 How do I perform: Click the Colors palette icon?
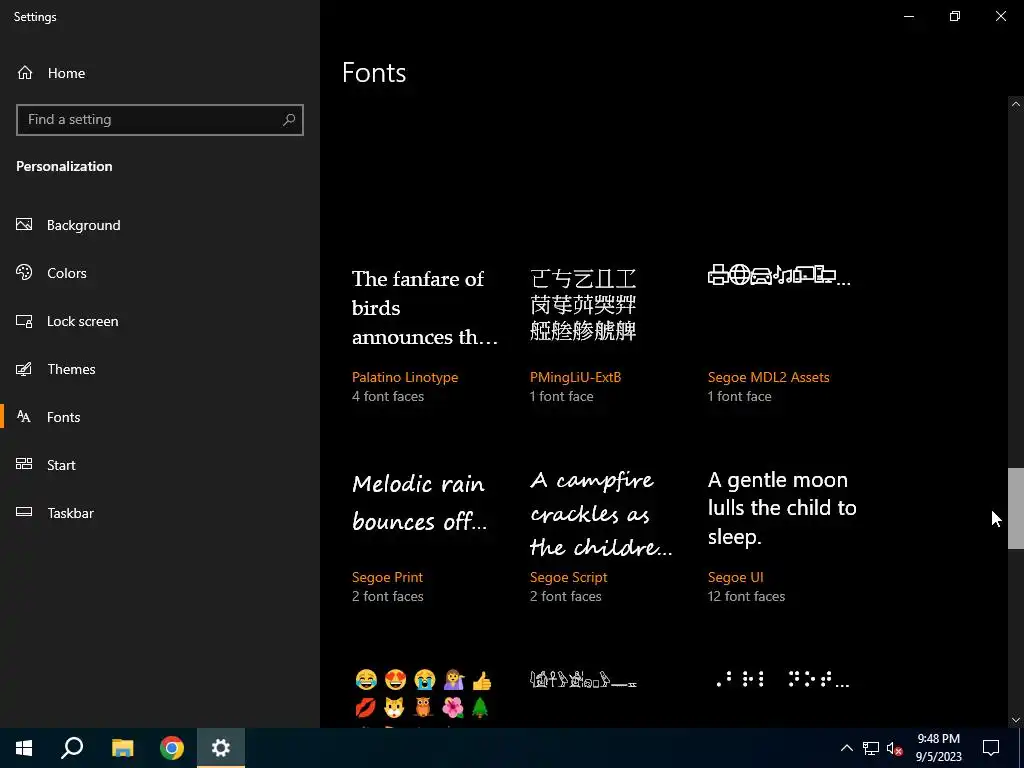pos(24,272)
